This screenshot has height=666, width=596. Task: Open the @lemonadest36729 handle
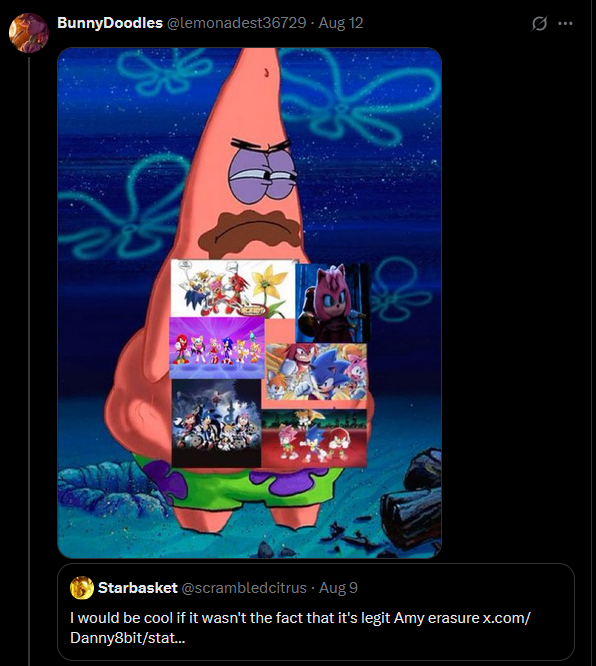[237, 23]
